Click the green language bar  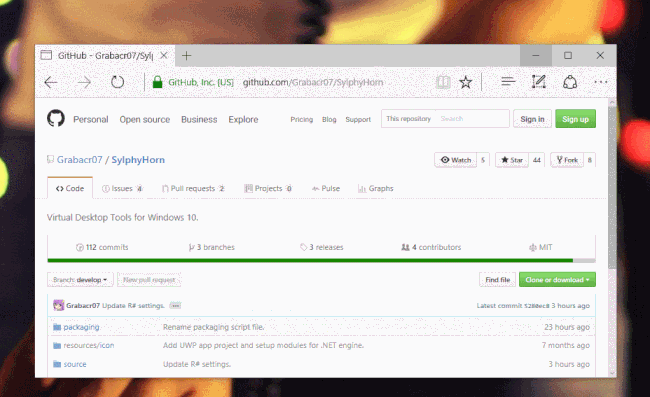click(x=310, y=261)
